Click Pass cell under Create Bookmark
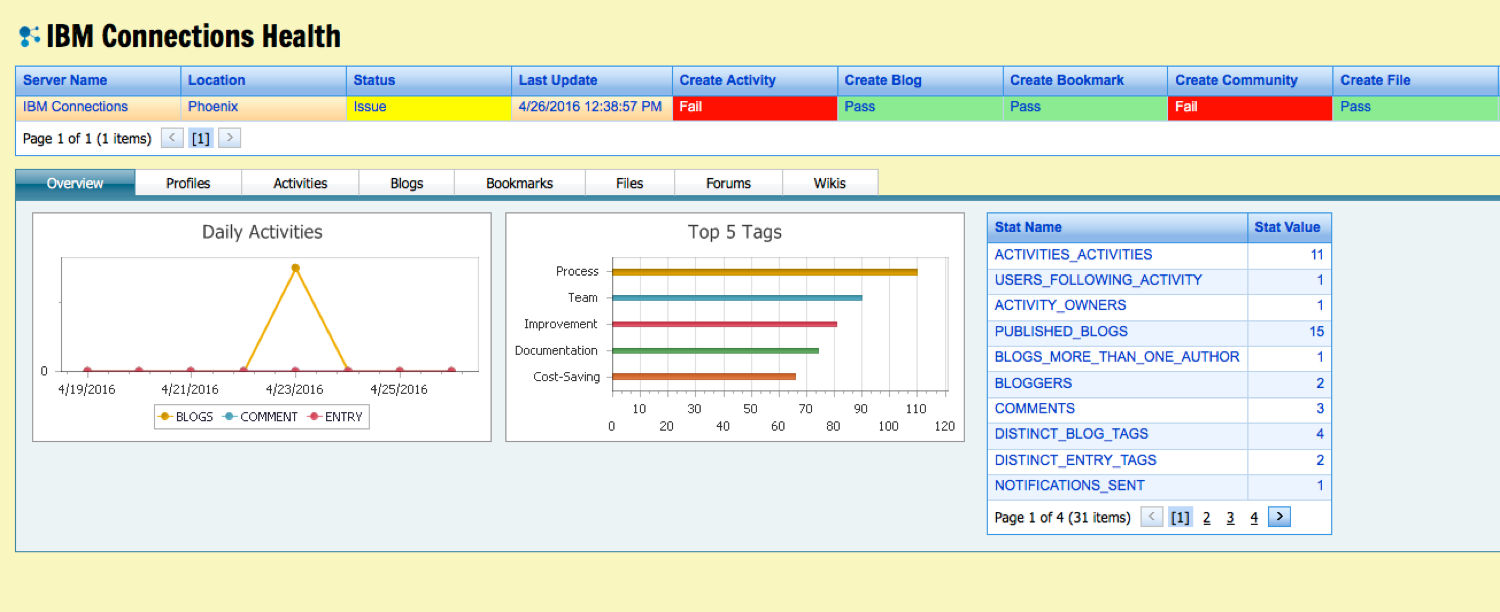The width and height of the screenshot is (1500, 612). pyautogui.click(x=1085, y=107)
